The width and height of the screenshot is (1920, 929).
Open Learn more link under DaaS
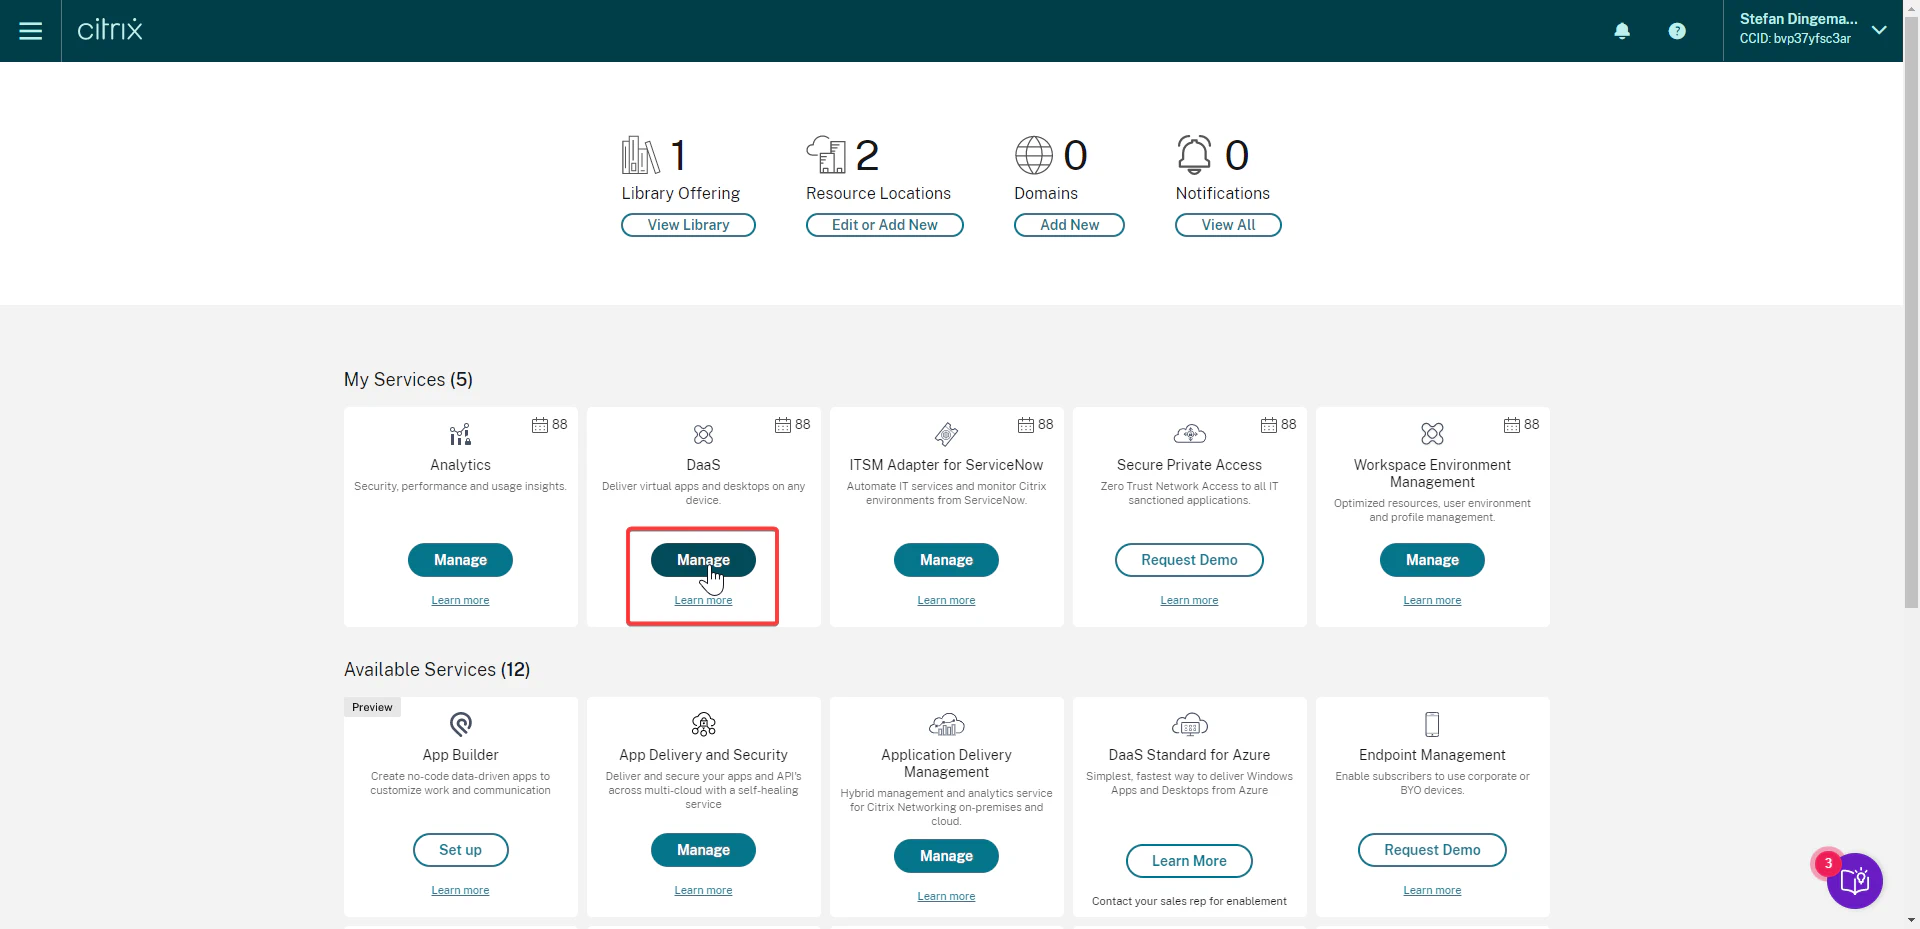[703, 600]
